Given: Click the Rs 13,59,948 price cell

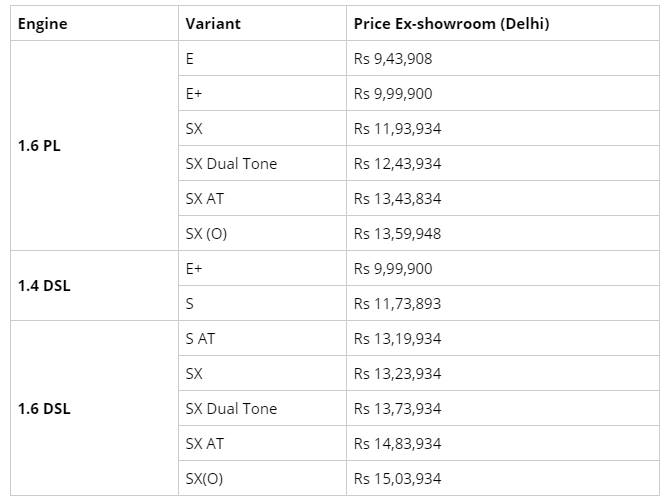Looking at the screenshot, I should click(397, 233).
